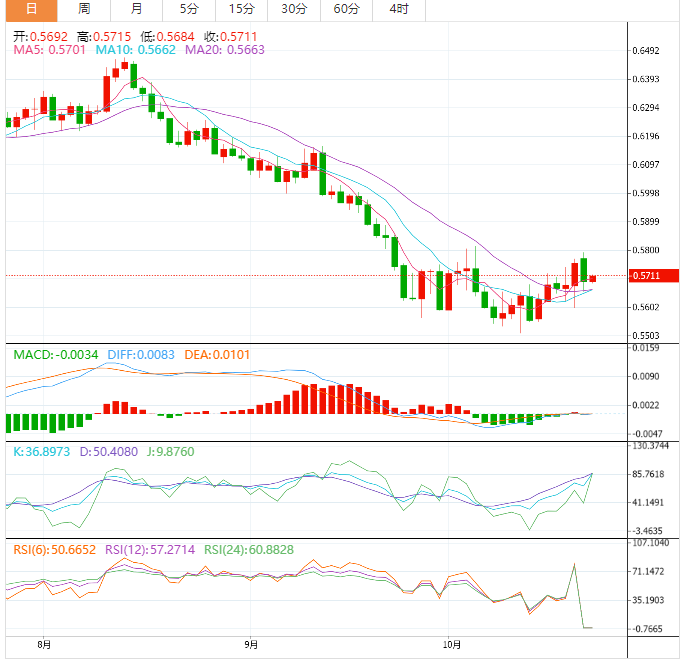
Task: Click the MACD:-0.0034 indicator label
Action: 56,355
